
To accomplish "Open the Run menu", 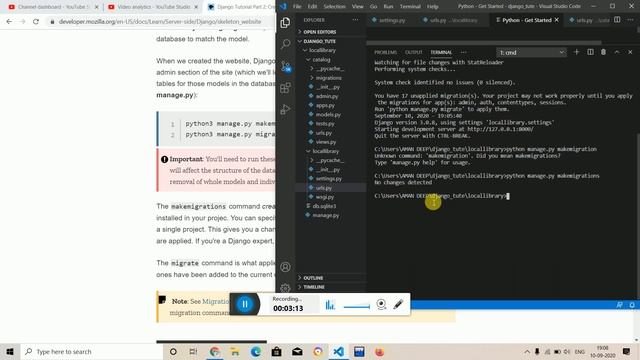I will pyautogui.click(x=388, y=7).
